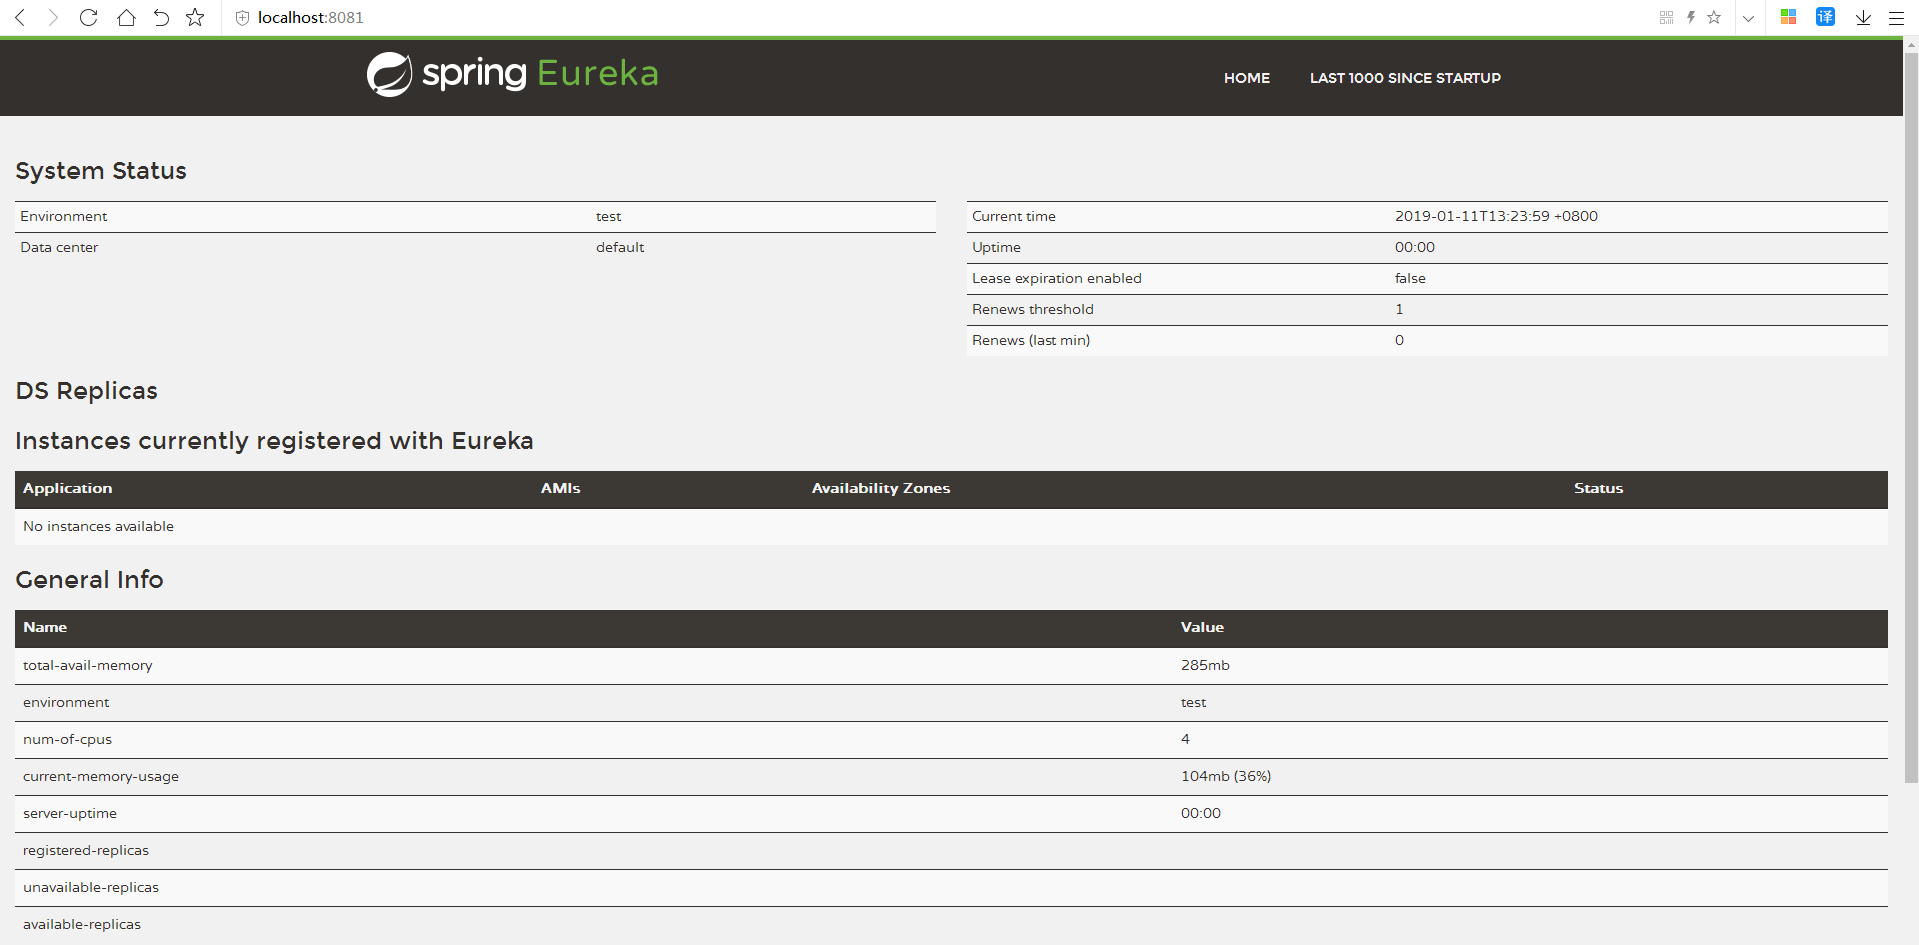1919x945 pixels.
Task: Go forward to the next page
Action: [x=53, y=18]
